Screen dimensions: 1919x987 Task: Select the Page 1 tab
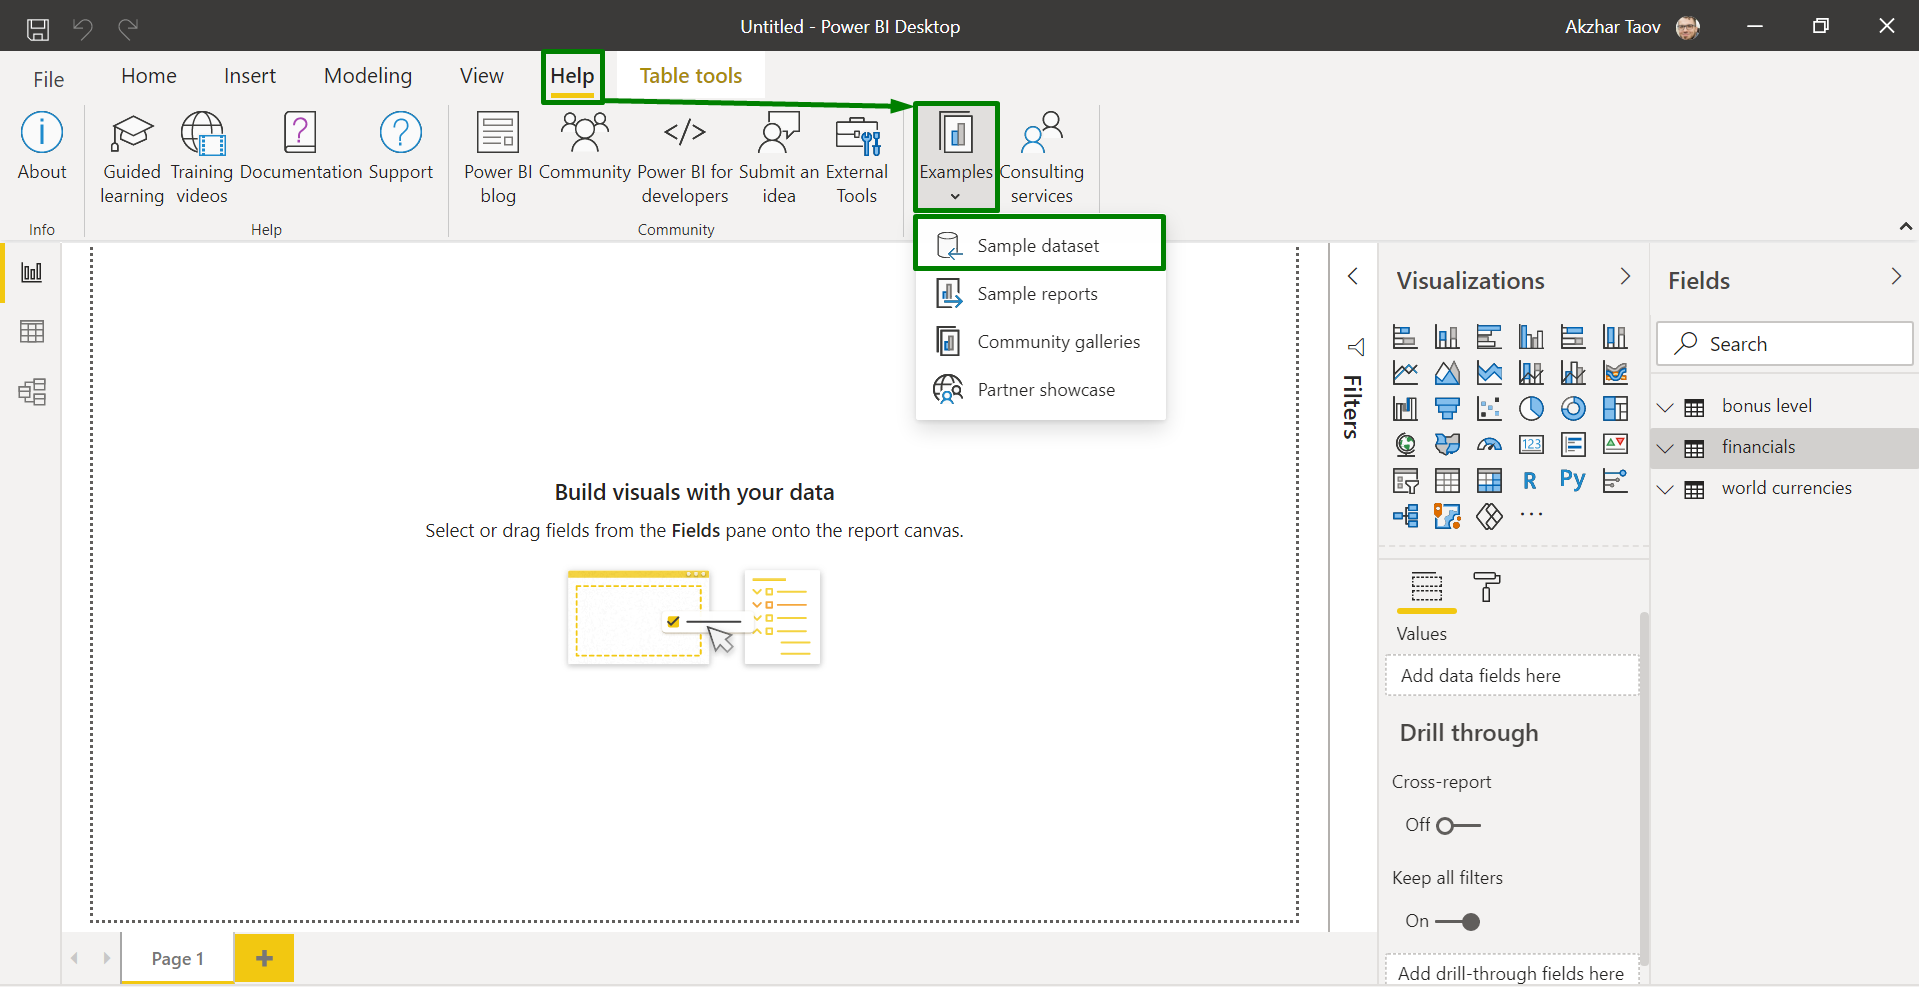pyautogui.click(x=178, y=958)
